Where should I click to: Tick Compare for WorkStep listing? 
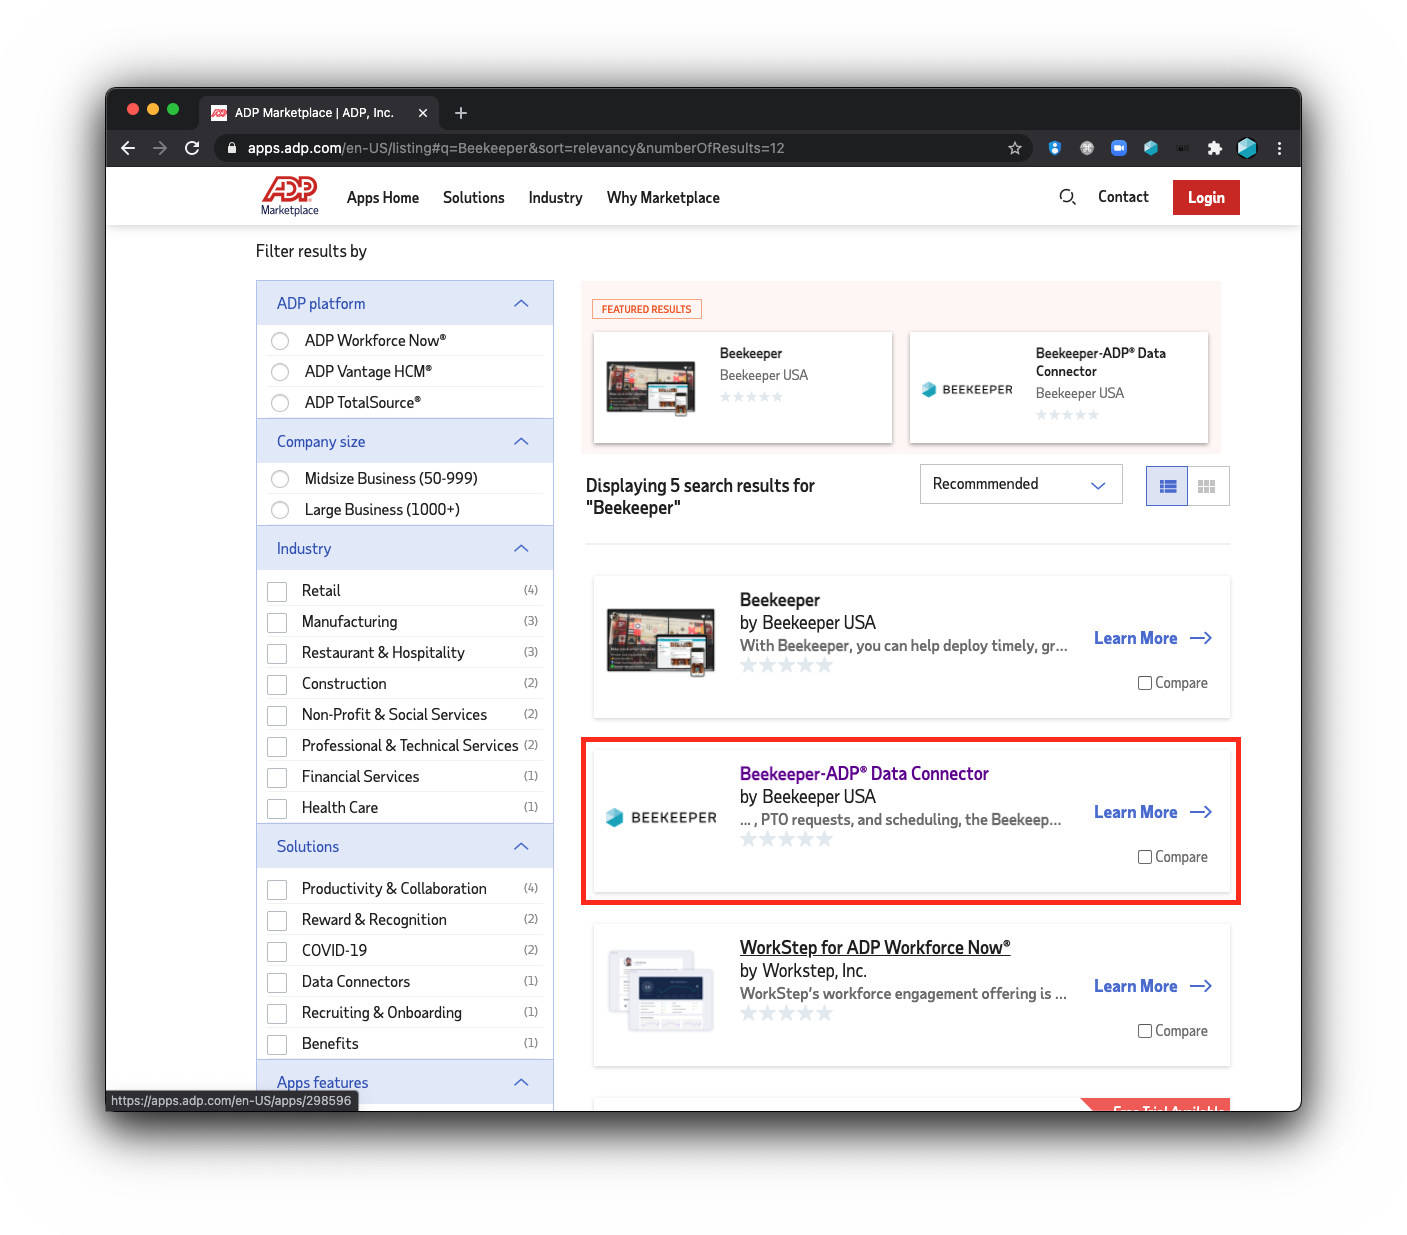pyautogui.click(x=1145, y=1031)
